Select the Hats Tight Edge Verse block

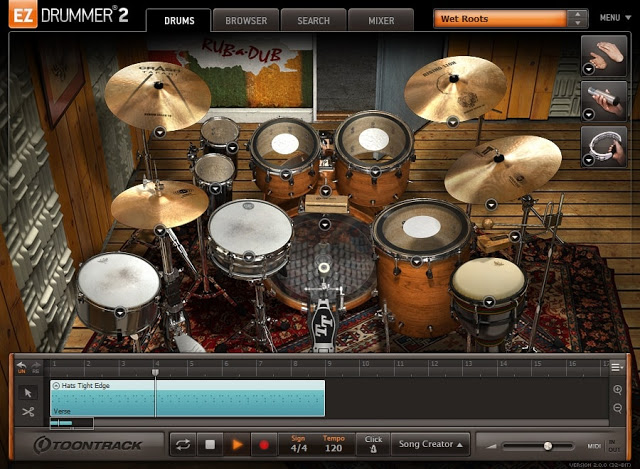click(187, 398)
